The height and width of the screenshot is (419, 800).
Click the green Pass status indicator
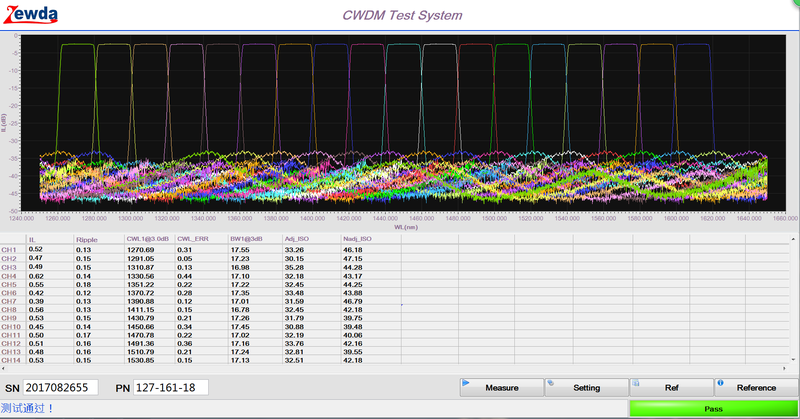[713, 409]
